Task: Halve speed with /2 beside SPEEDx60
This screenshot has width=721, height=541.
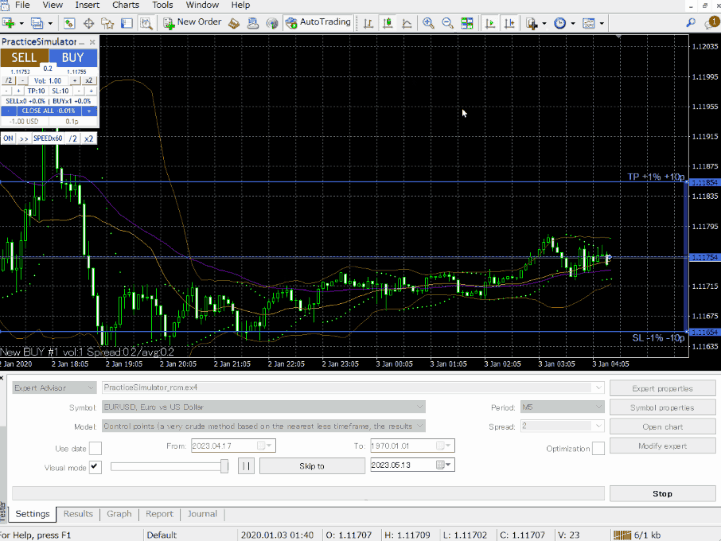Action: pyautogui.click(x=73, y=138)
